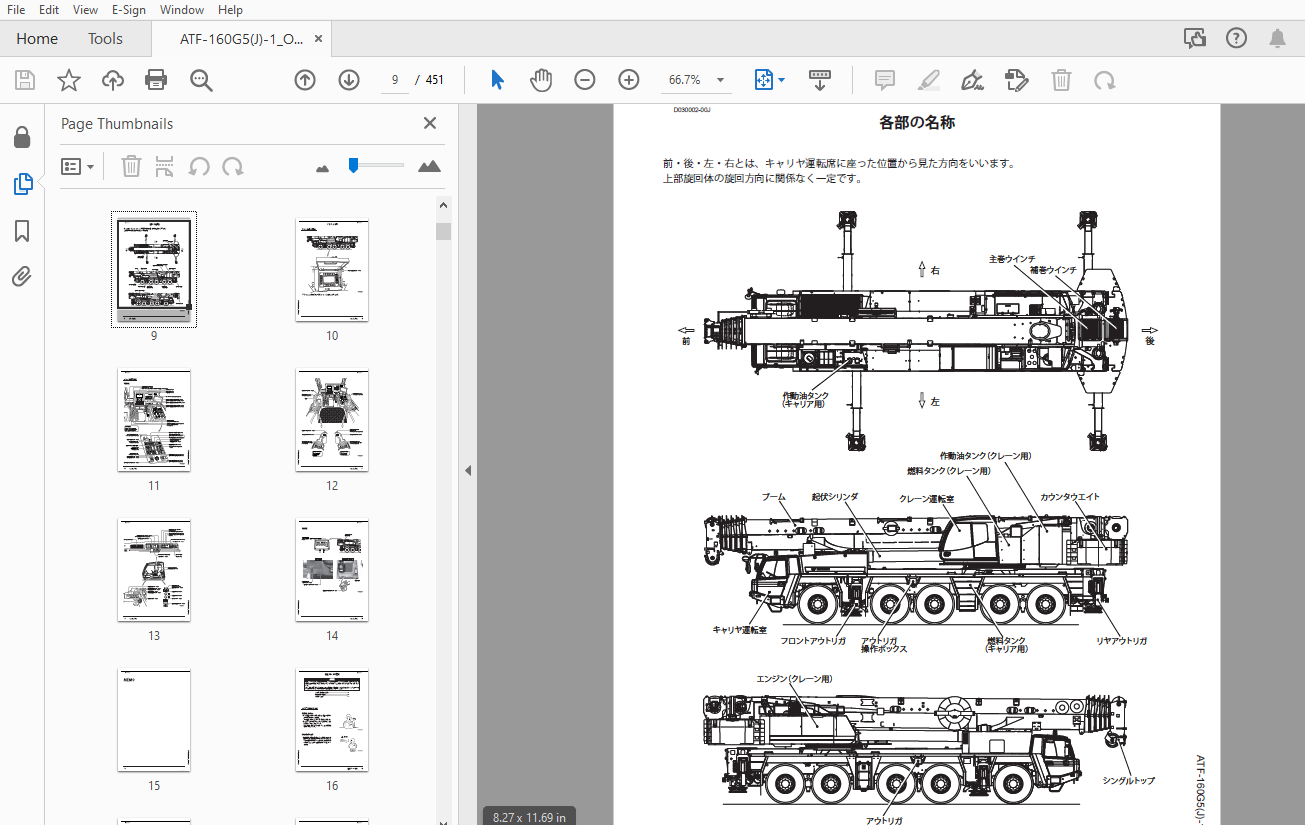Close the ATF-160G5 document tab

[318, 39]
